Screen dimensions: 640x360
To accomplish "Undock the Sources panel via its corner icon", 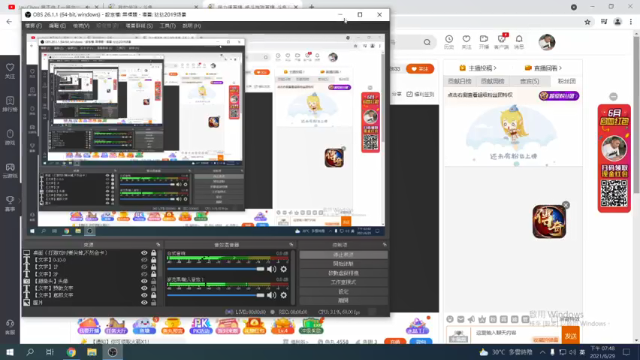I will pos(158,244).
